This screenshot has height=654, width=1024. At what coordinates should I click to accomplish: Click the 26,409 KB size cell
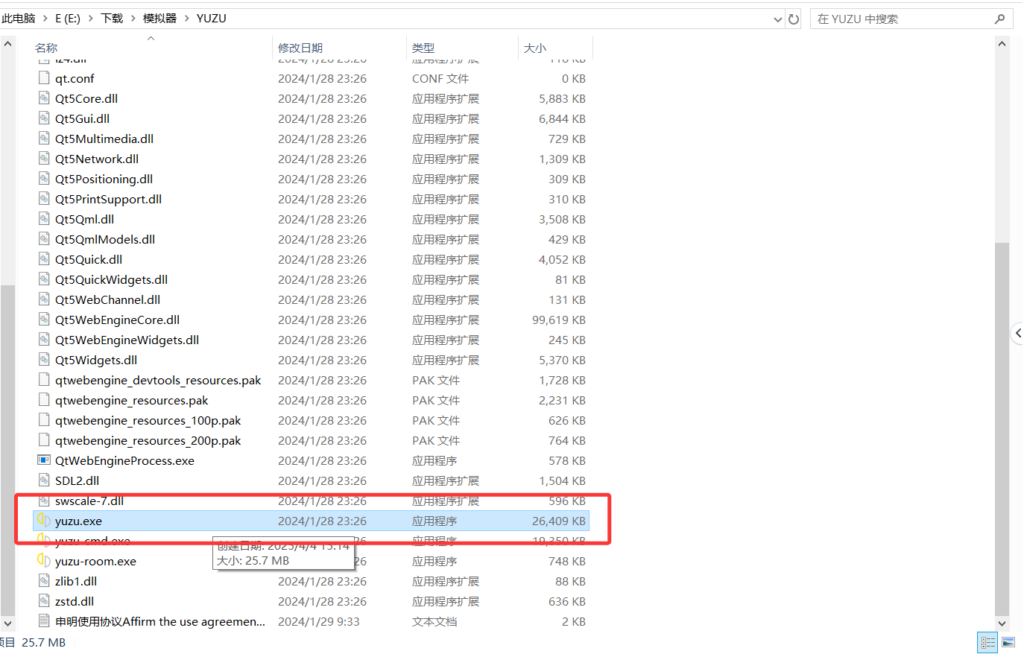(558, 521)
